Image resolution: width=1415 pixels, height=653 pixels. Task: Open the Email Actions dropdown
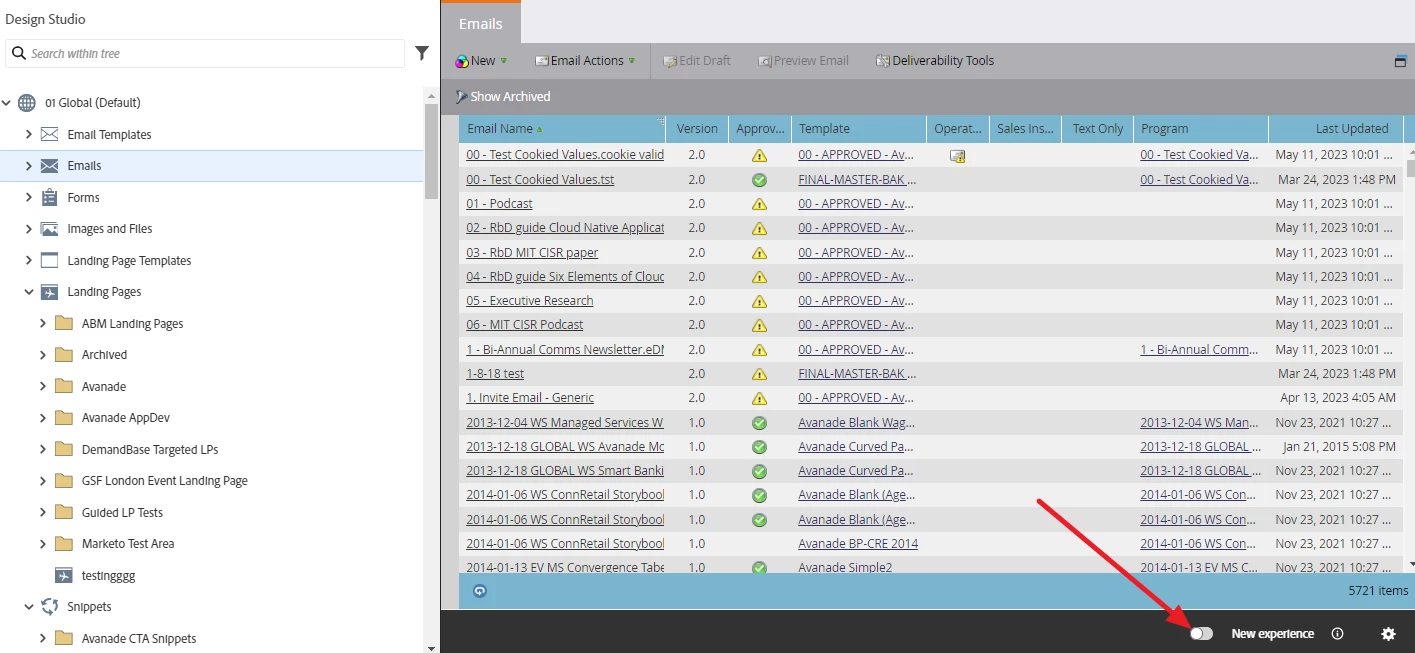coord(585,61)
